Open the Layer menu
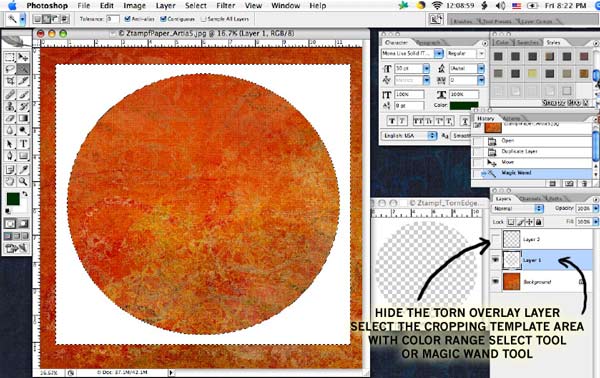 click(165, 6)
